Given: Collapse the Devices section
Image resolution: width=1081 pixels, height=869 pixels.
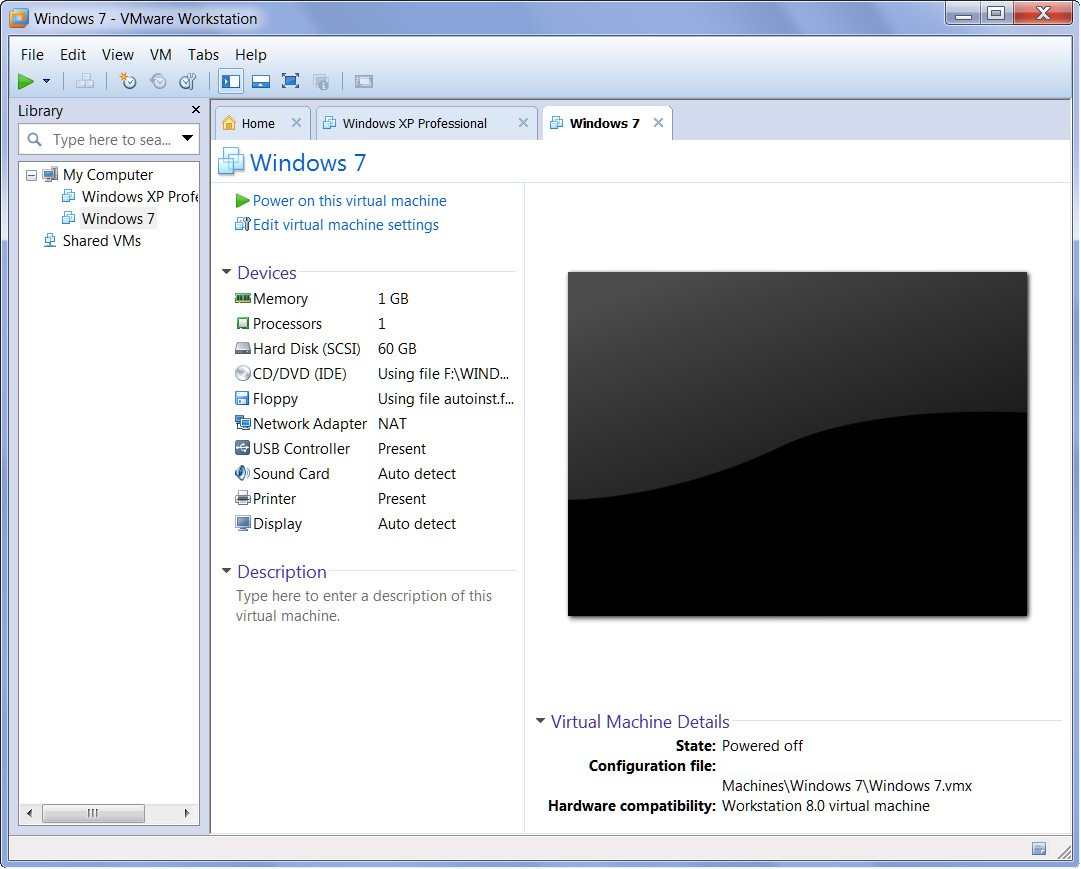Looking at the screenshot, I should 226,272.
